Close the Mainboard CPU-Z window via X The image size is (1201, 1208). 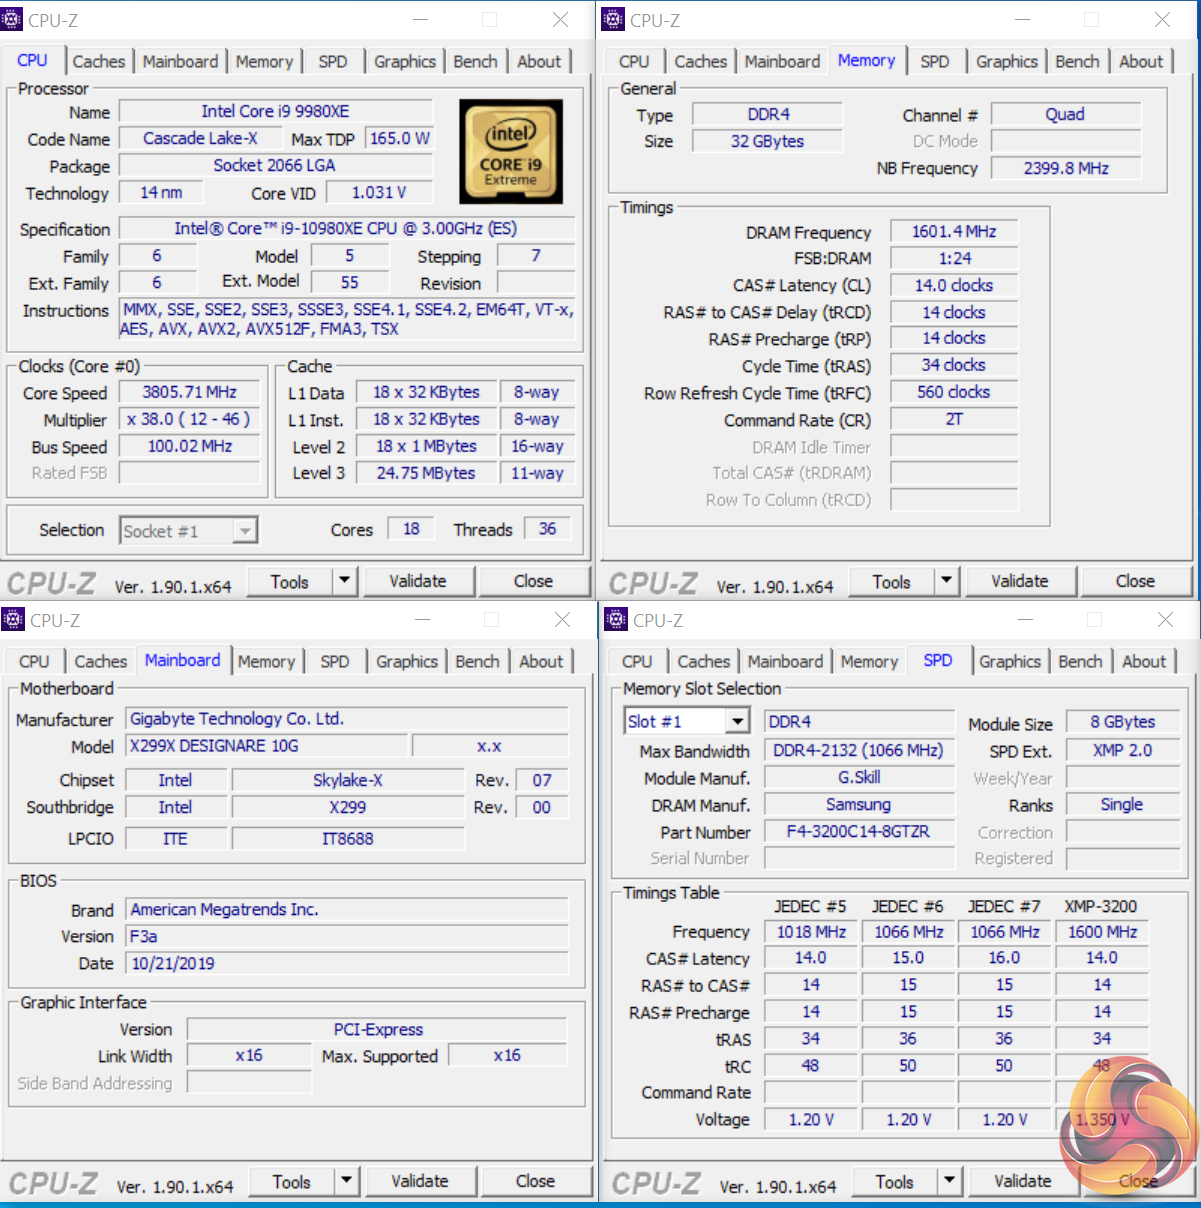(x=563, y=620)
